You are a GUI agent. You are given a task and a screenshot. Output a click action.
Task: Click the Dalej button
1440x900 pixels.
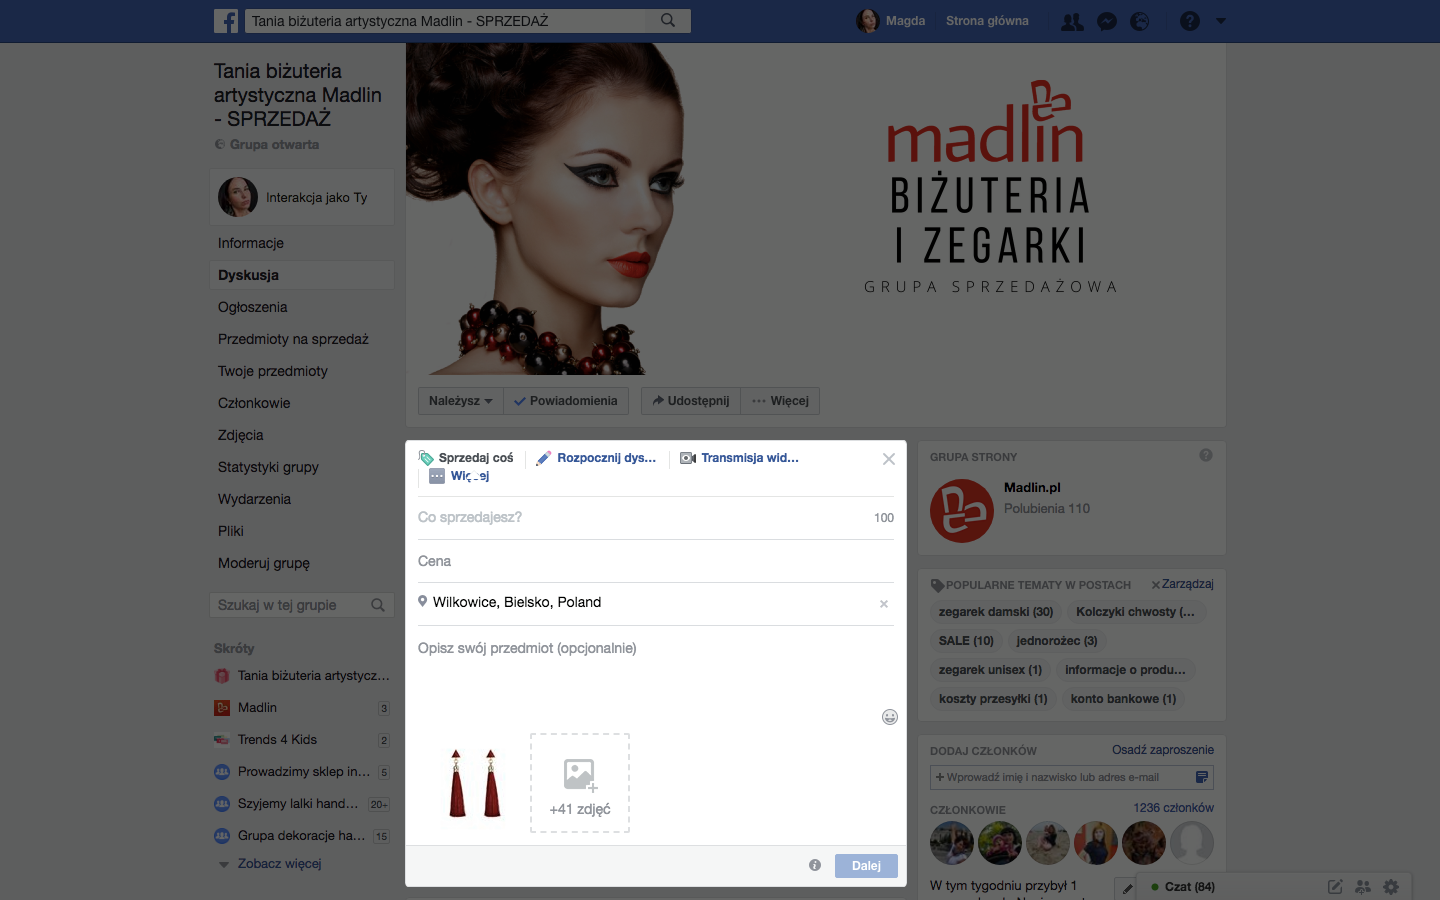(866, 866)
